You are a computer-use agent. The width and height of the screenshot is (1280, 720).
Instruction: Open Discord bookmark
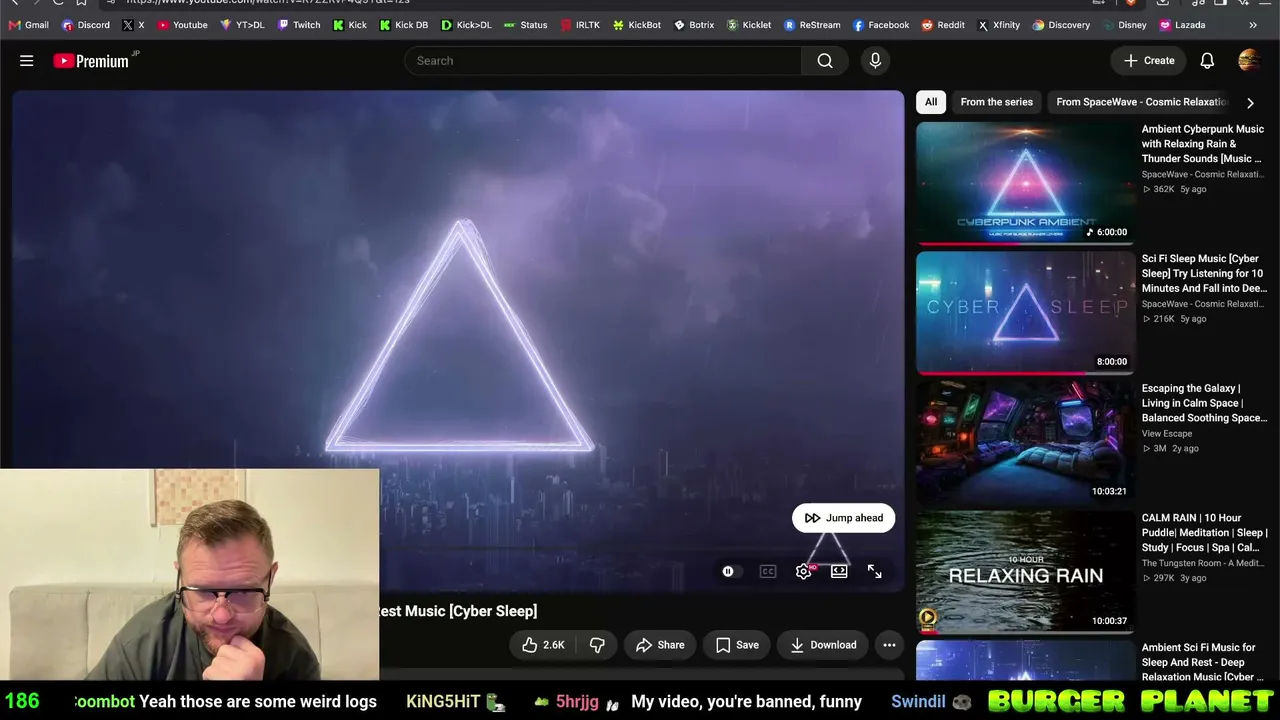(x=85, y=25)
